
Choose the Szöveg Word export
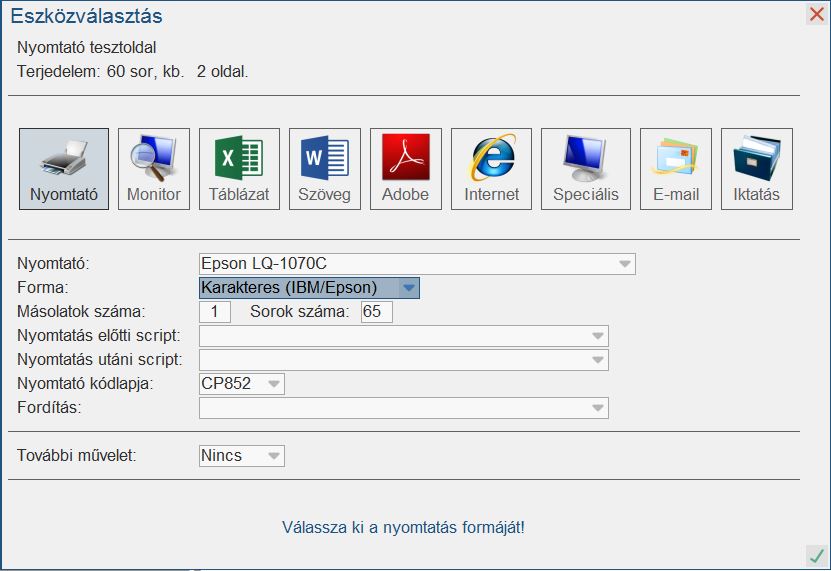324,169
